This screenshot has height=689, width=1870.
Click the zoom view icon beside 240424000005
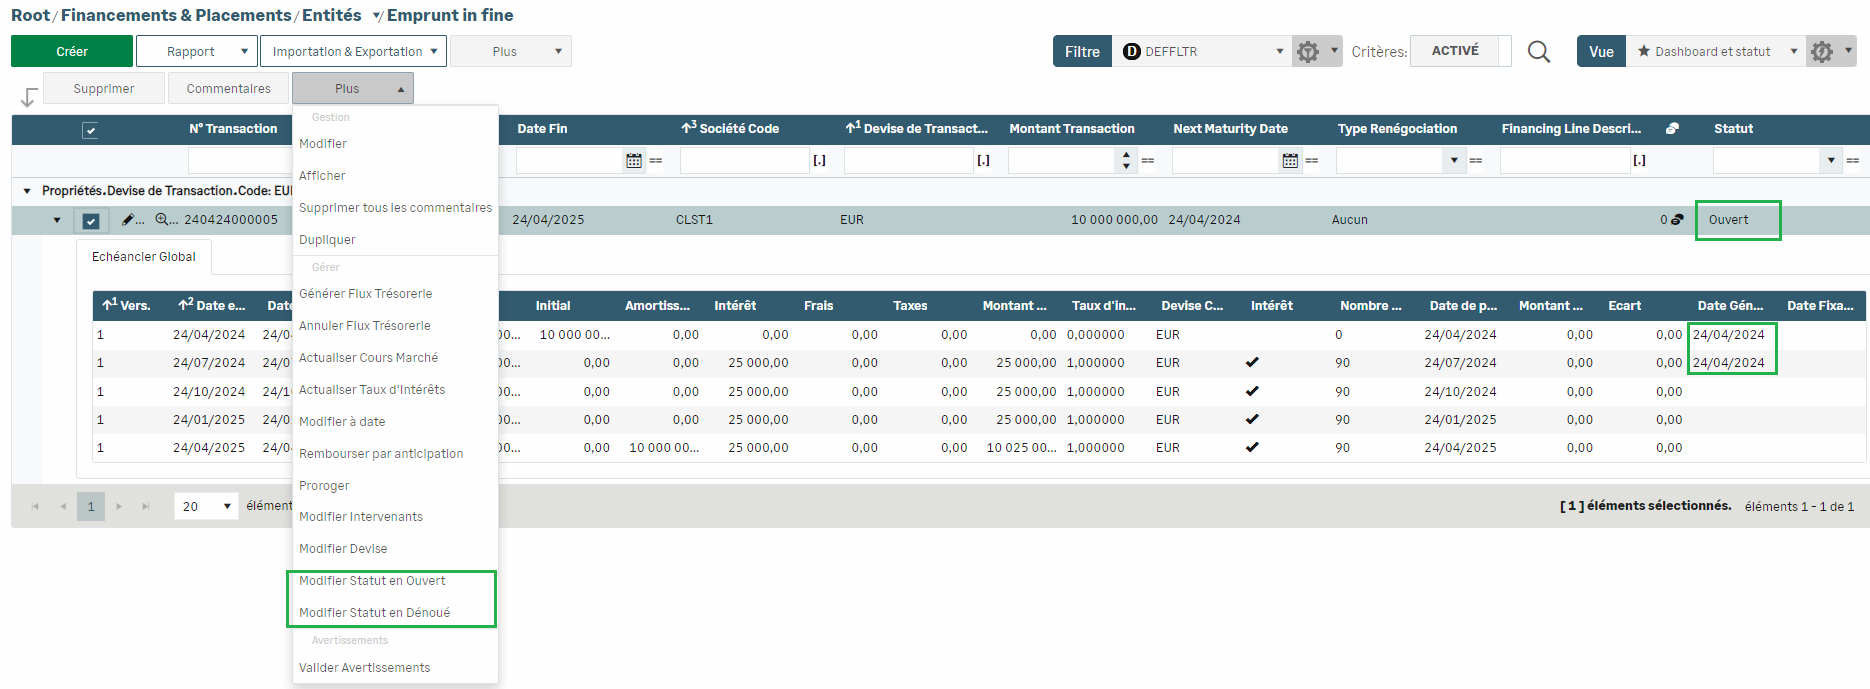[x=161, y=220]
